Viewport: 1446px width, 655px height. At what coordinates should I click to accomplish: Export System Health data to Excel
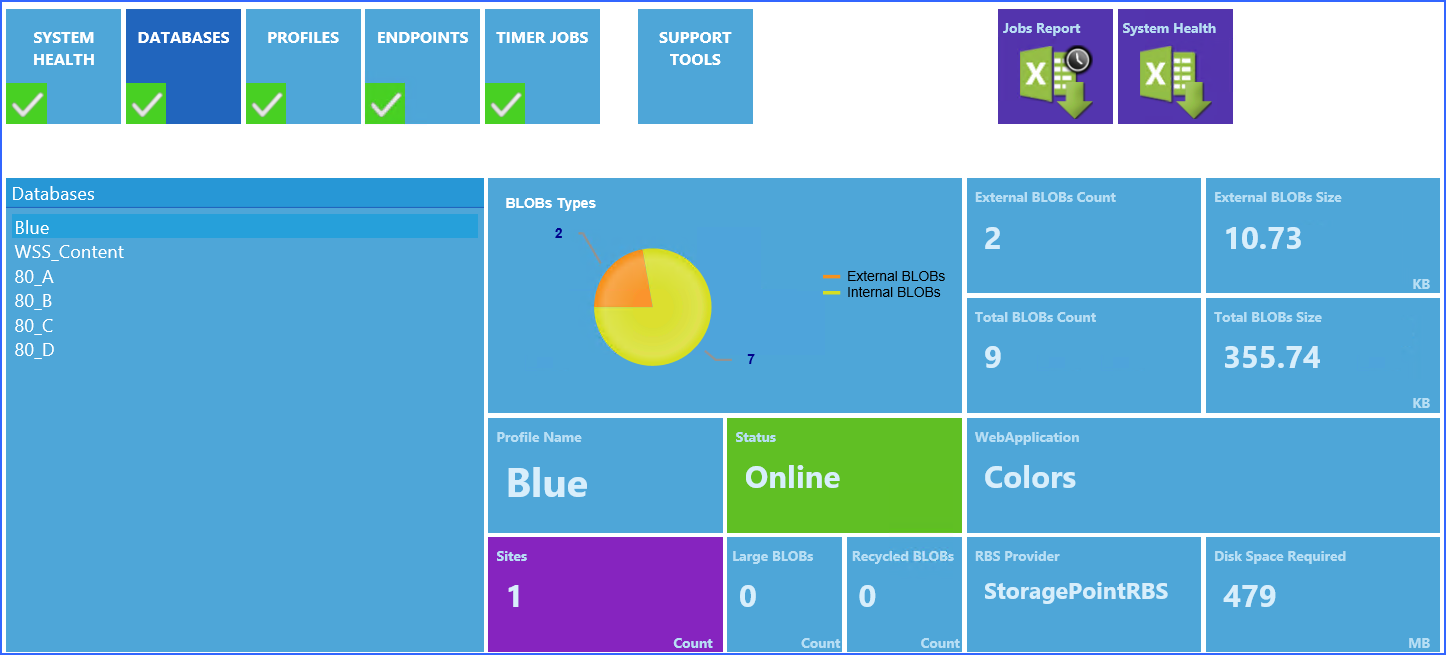pyautogui.click(x=1175, y=67)
